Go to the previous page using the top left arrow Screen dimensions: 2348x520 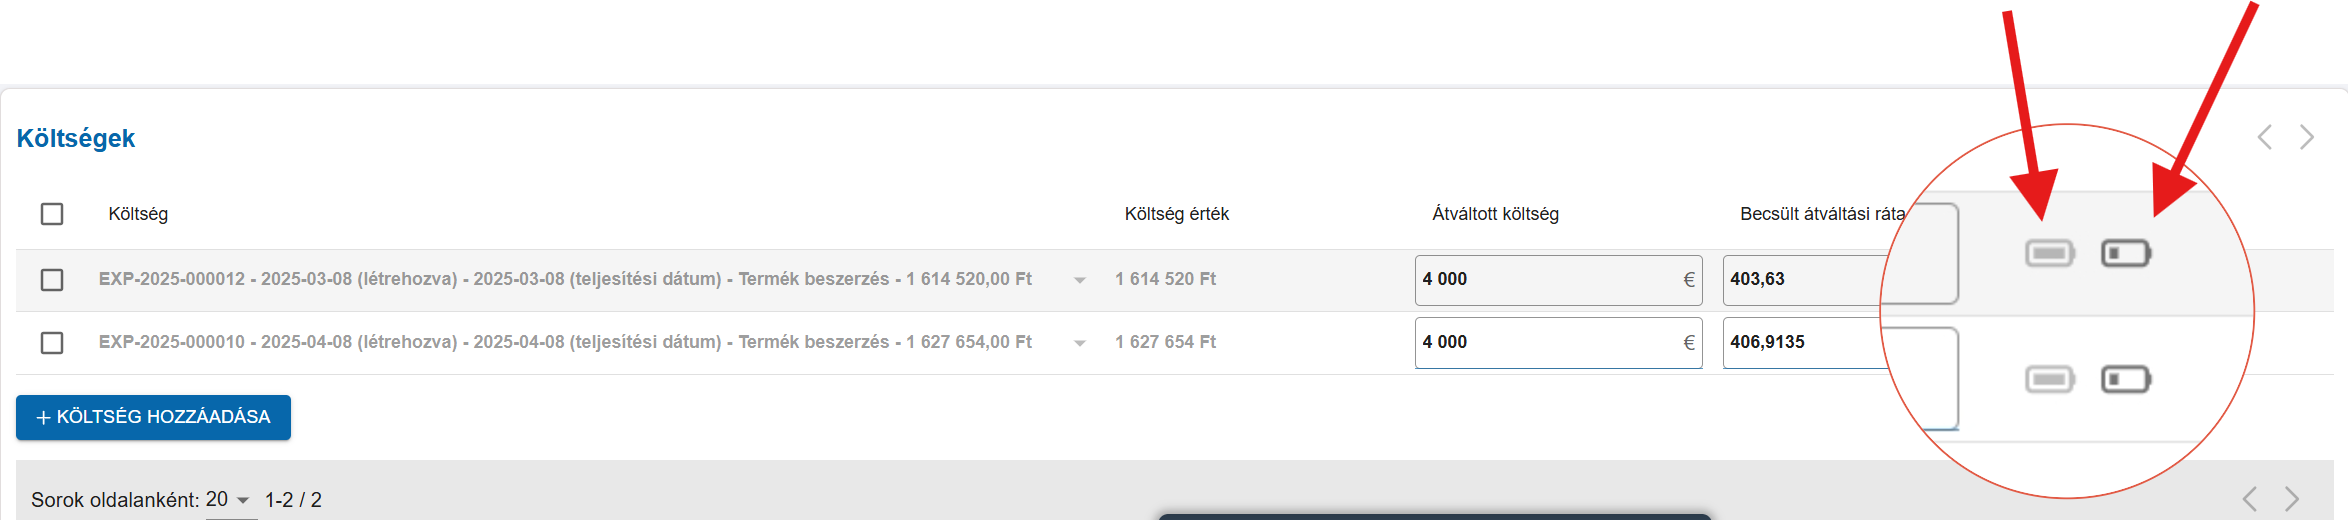click(x=2265, y=137)
